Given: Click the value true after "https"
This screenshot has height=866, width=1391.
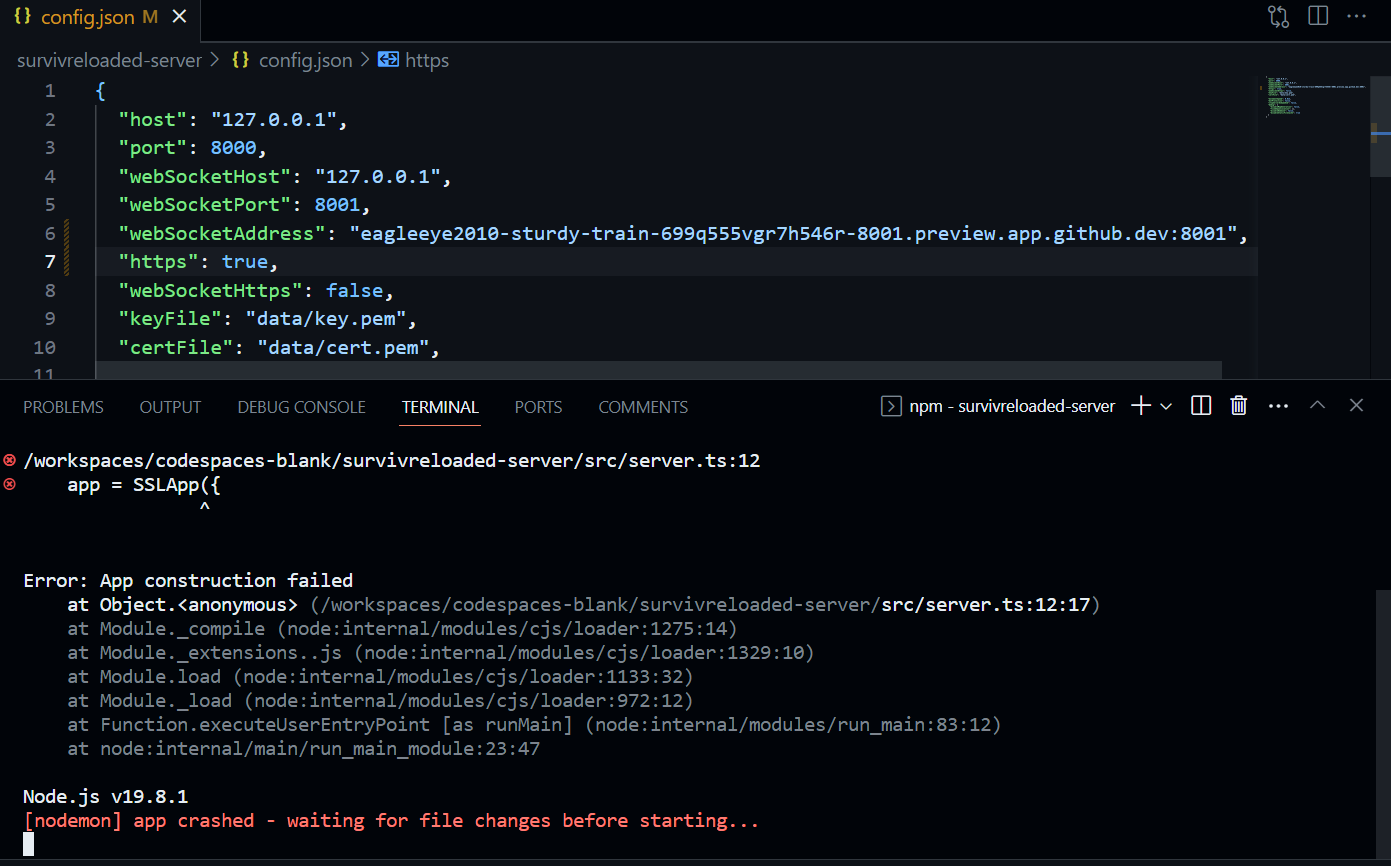Looking at the screenshot, I should point(245,262).
